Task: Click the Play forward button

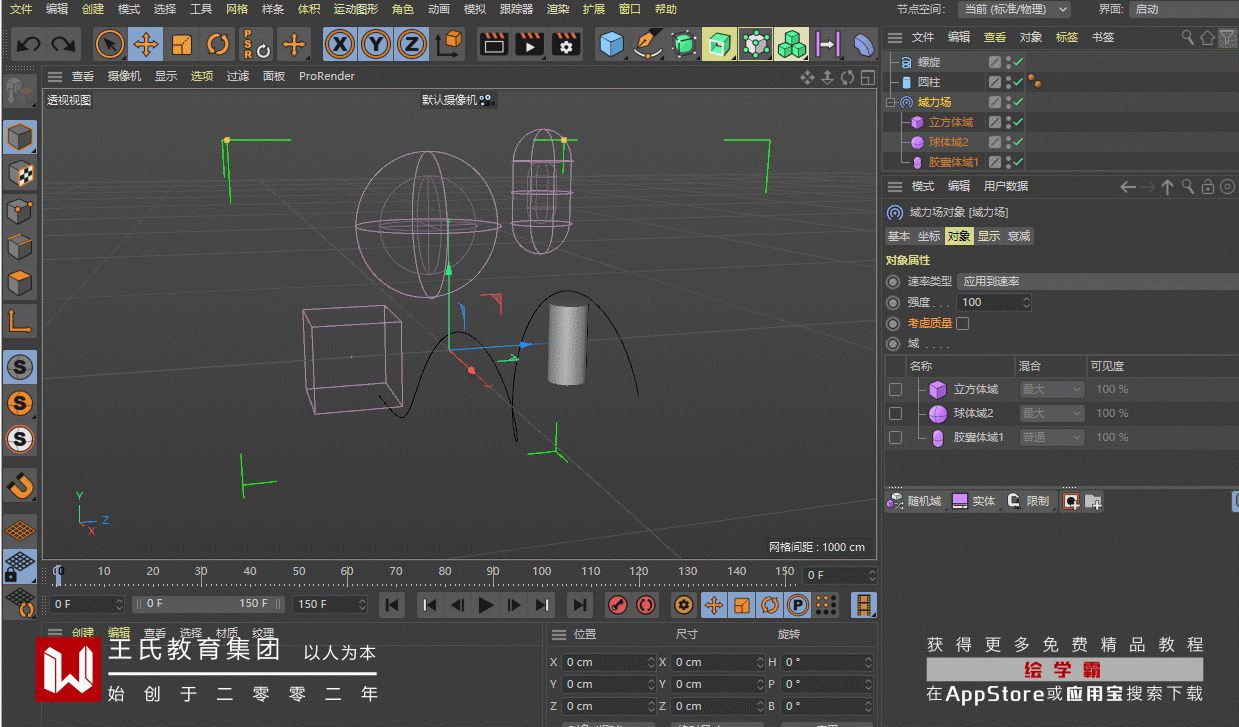Action: 486,604
